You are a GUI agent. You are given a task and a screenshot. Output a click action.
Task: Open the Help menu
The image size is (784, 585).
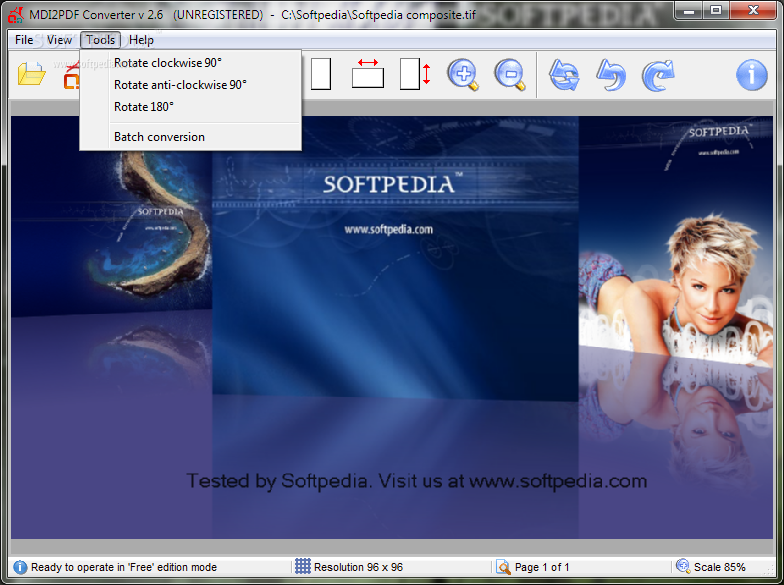tap(141, 40)
